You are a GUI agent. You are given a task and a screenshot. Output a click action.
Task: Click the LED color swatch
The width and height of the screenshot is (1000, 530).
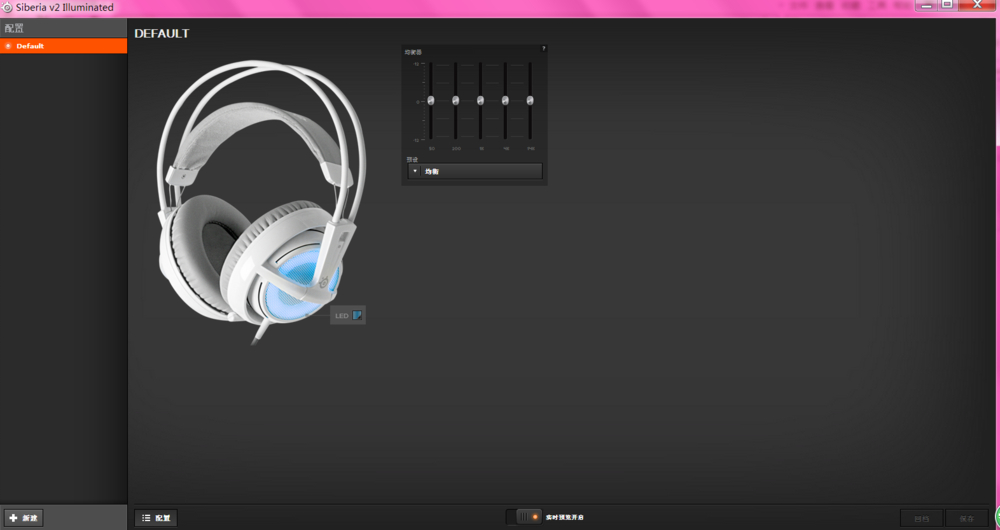pyautogui.click(x=357, y=315)
